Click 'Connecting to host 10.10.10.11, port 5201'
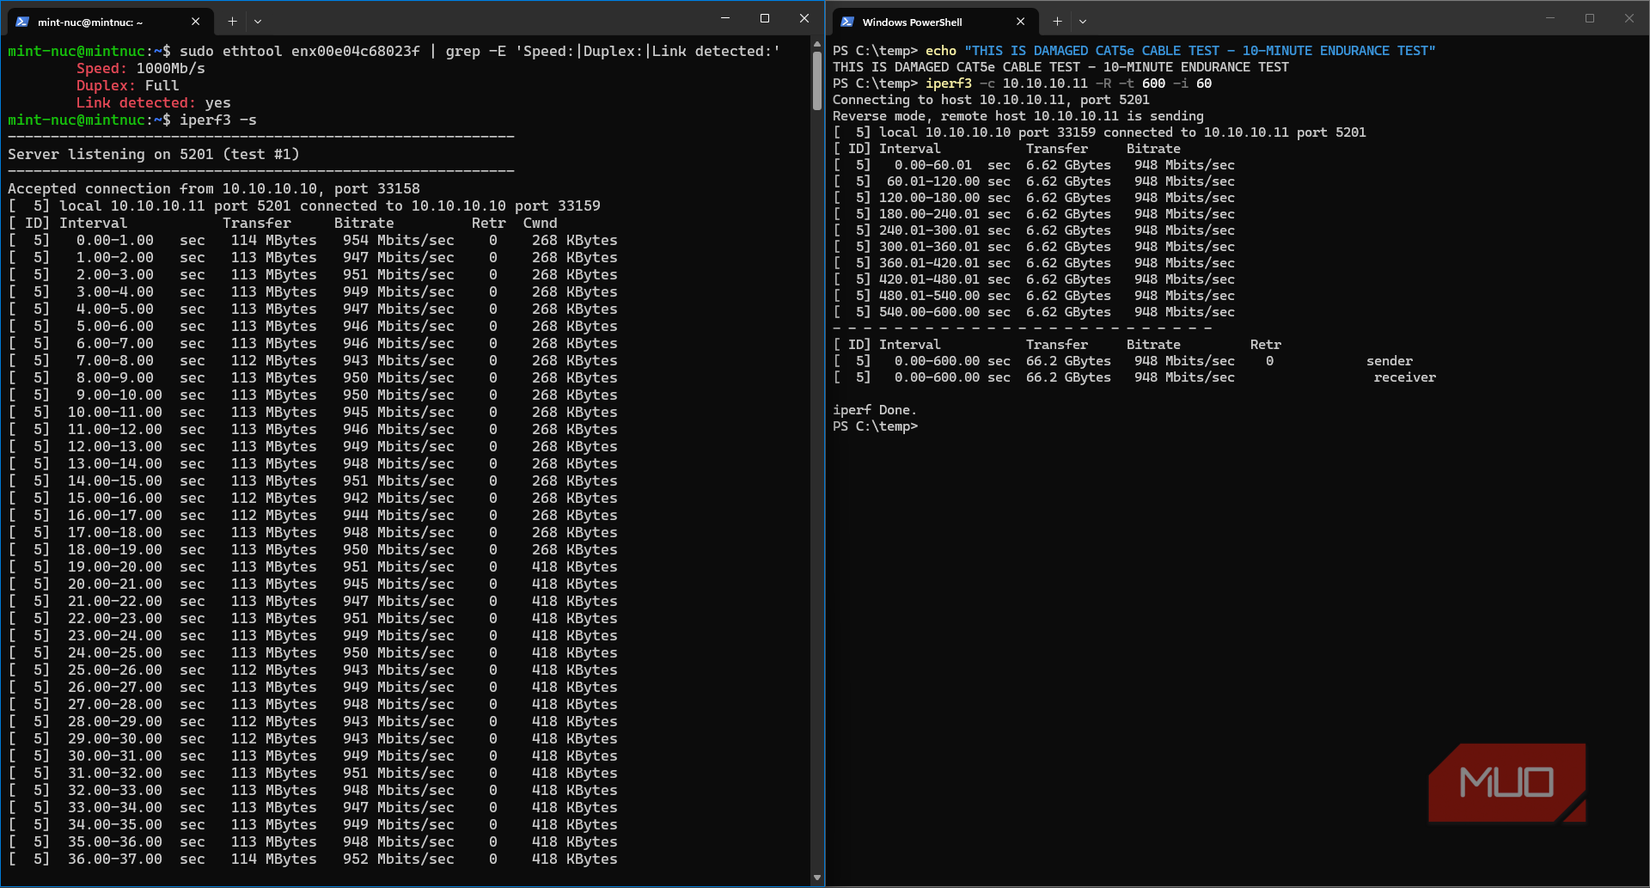Screen dimensions: 1650x888 (x=991, y=99)
